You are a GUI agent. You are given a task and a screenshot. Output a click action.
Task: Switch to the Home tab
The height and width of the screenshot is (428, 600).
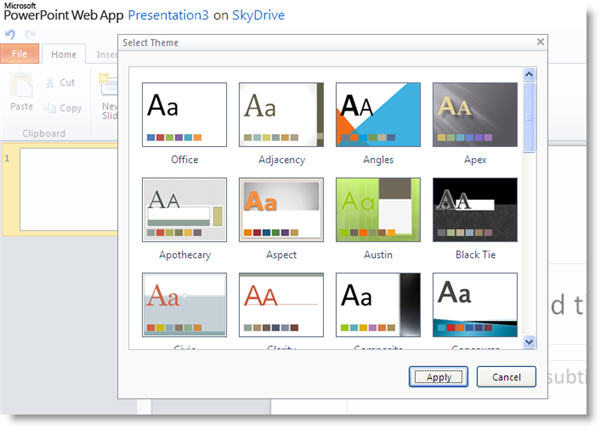click(64, 55)
